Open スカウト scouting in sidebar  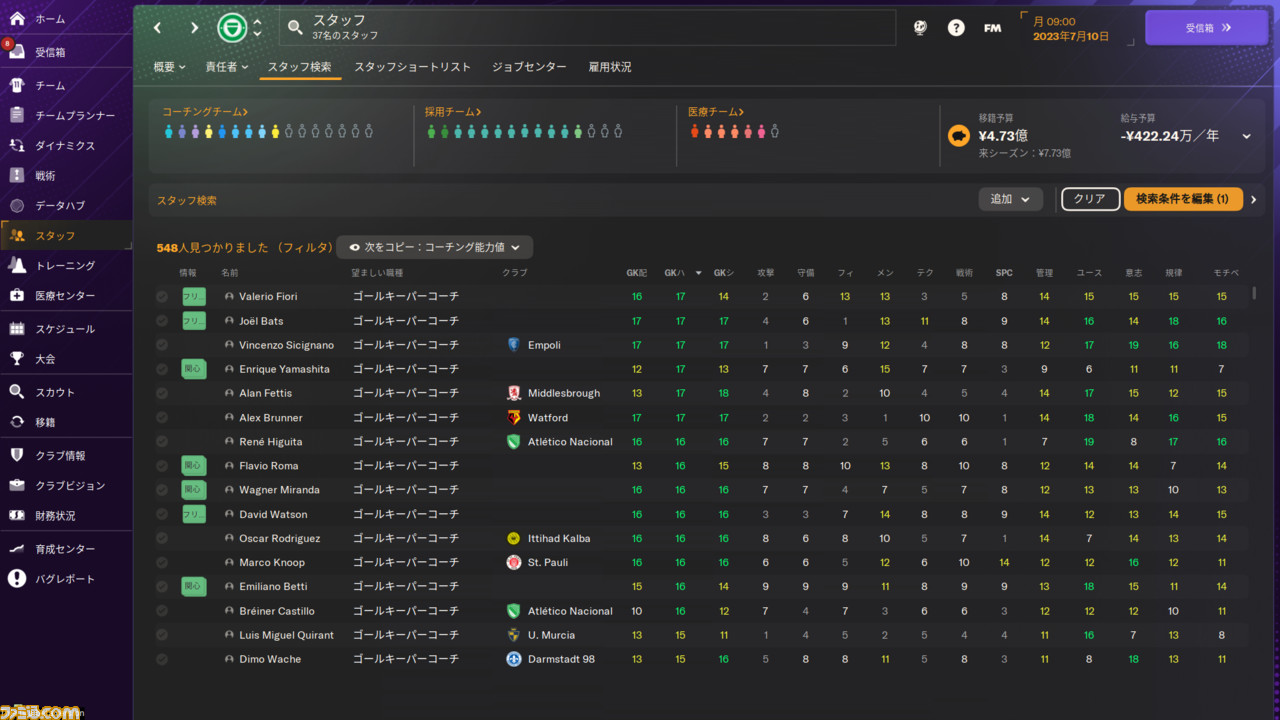click(x=55, y=392)
